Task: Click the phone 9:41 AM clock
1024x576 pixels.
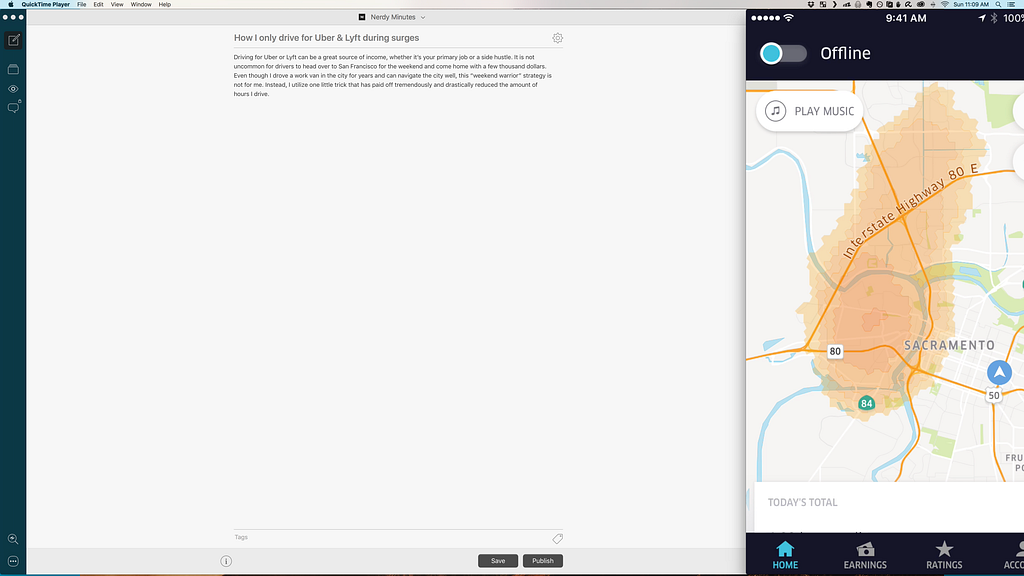Action: point(906,18)
